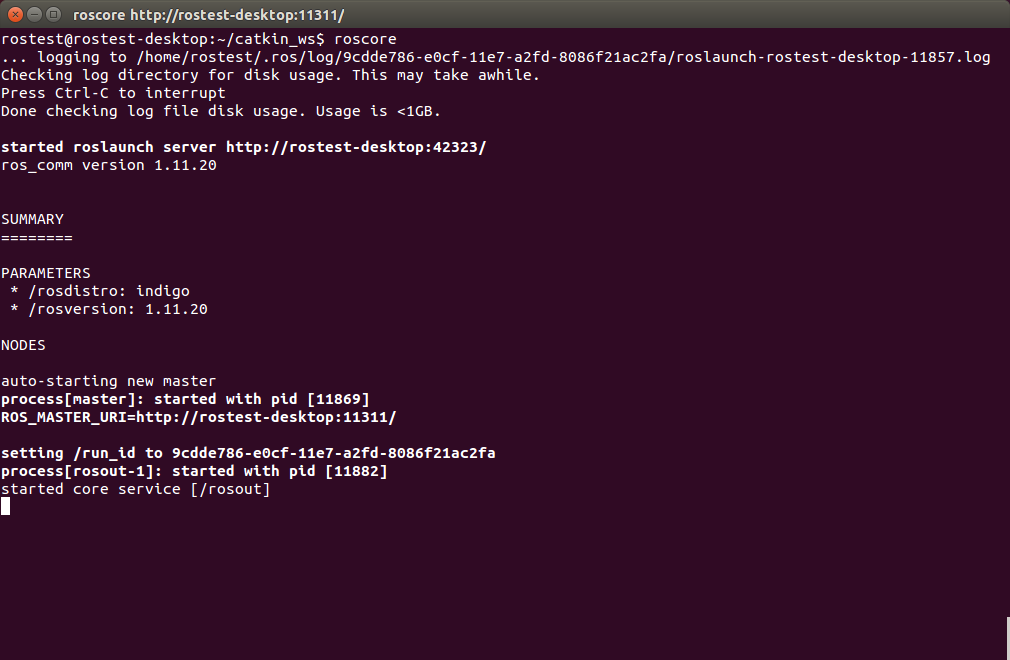Click the roslaunch log file path
1010x660 pixels.
562,57
